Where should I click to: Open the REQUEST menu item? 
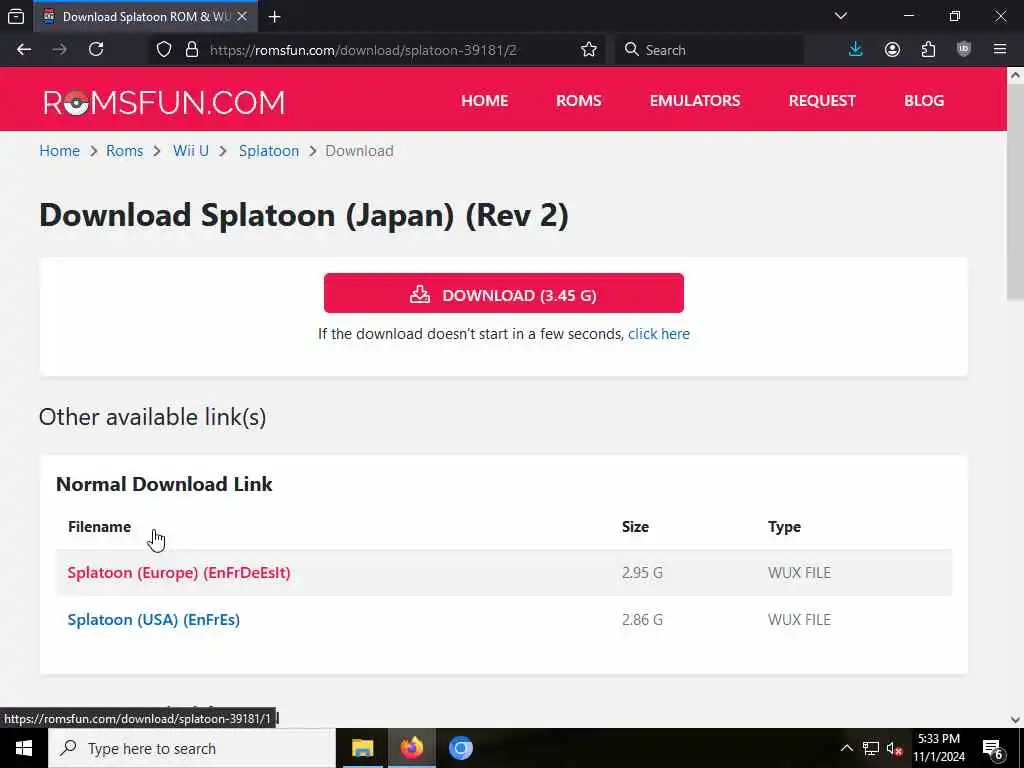822,101
